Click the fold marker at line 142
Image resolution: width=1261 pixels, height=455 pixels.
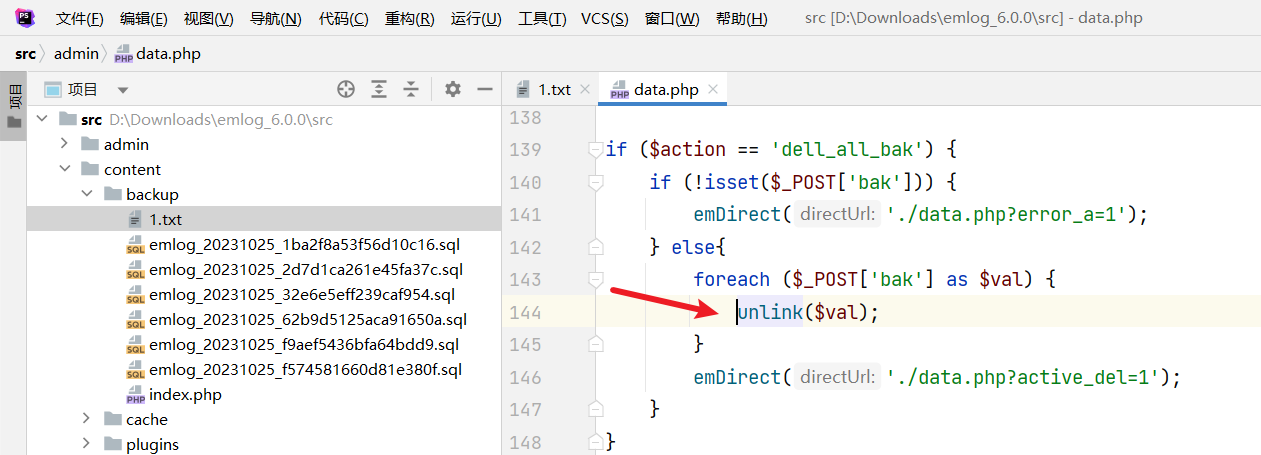coord(596,247)
